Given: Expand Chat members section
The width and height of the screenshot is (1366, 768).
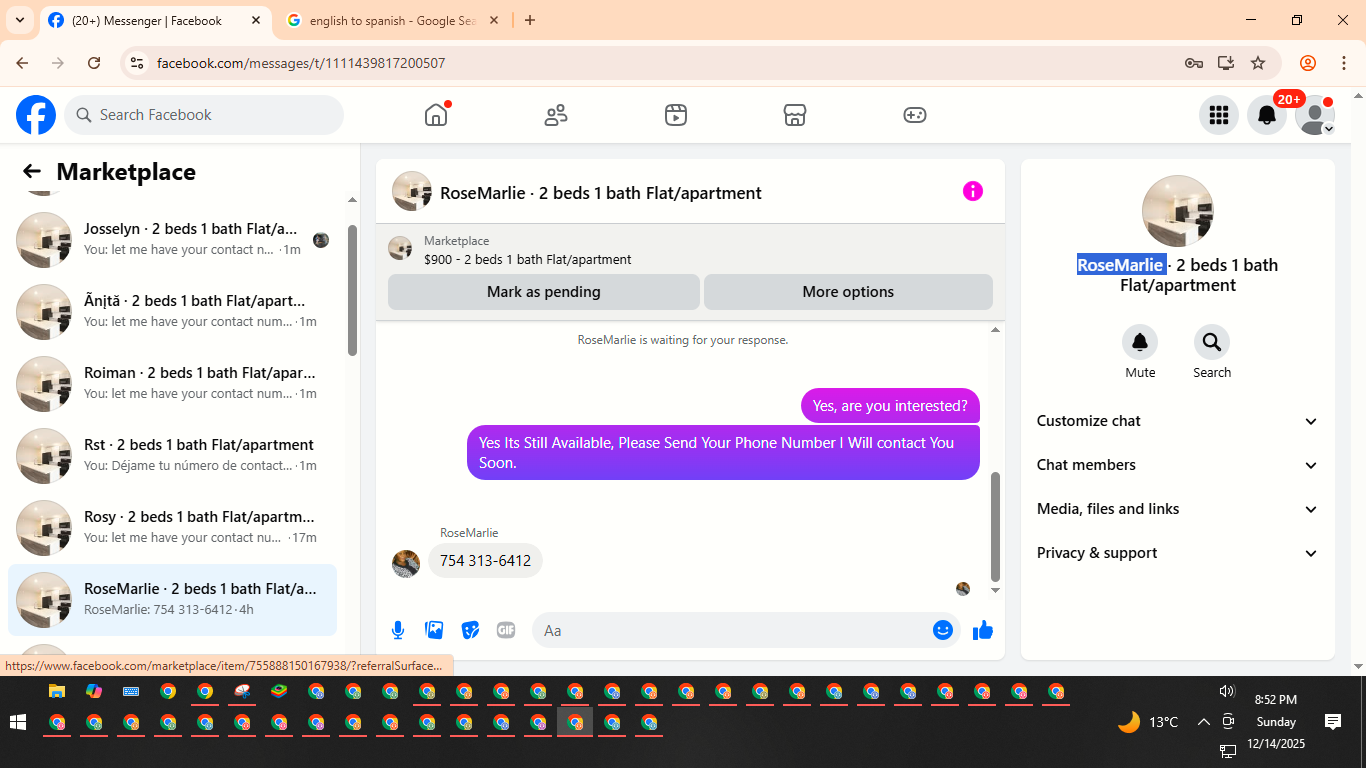Looking at the screenshot, I should [1178, 465].
